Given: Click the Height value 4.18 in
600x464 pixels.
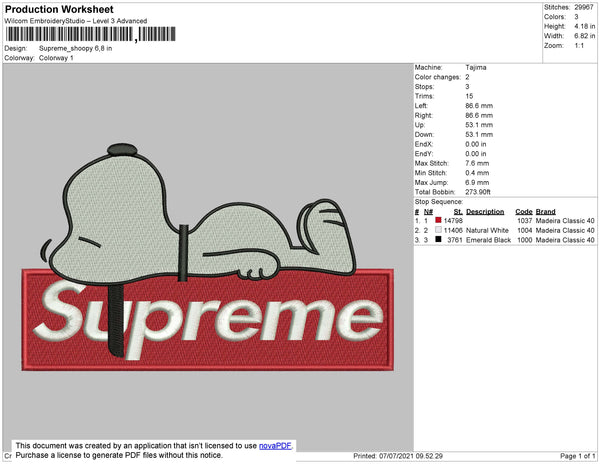Looking at the screenshot, I should (x=584, y=26).
